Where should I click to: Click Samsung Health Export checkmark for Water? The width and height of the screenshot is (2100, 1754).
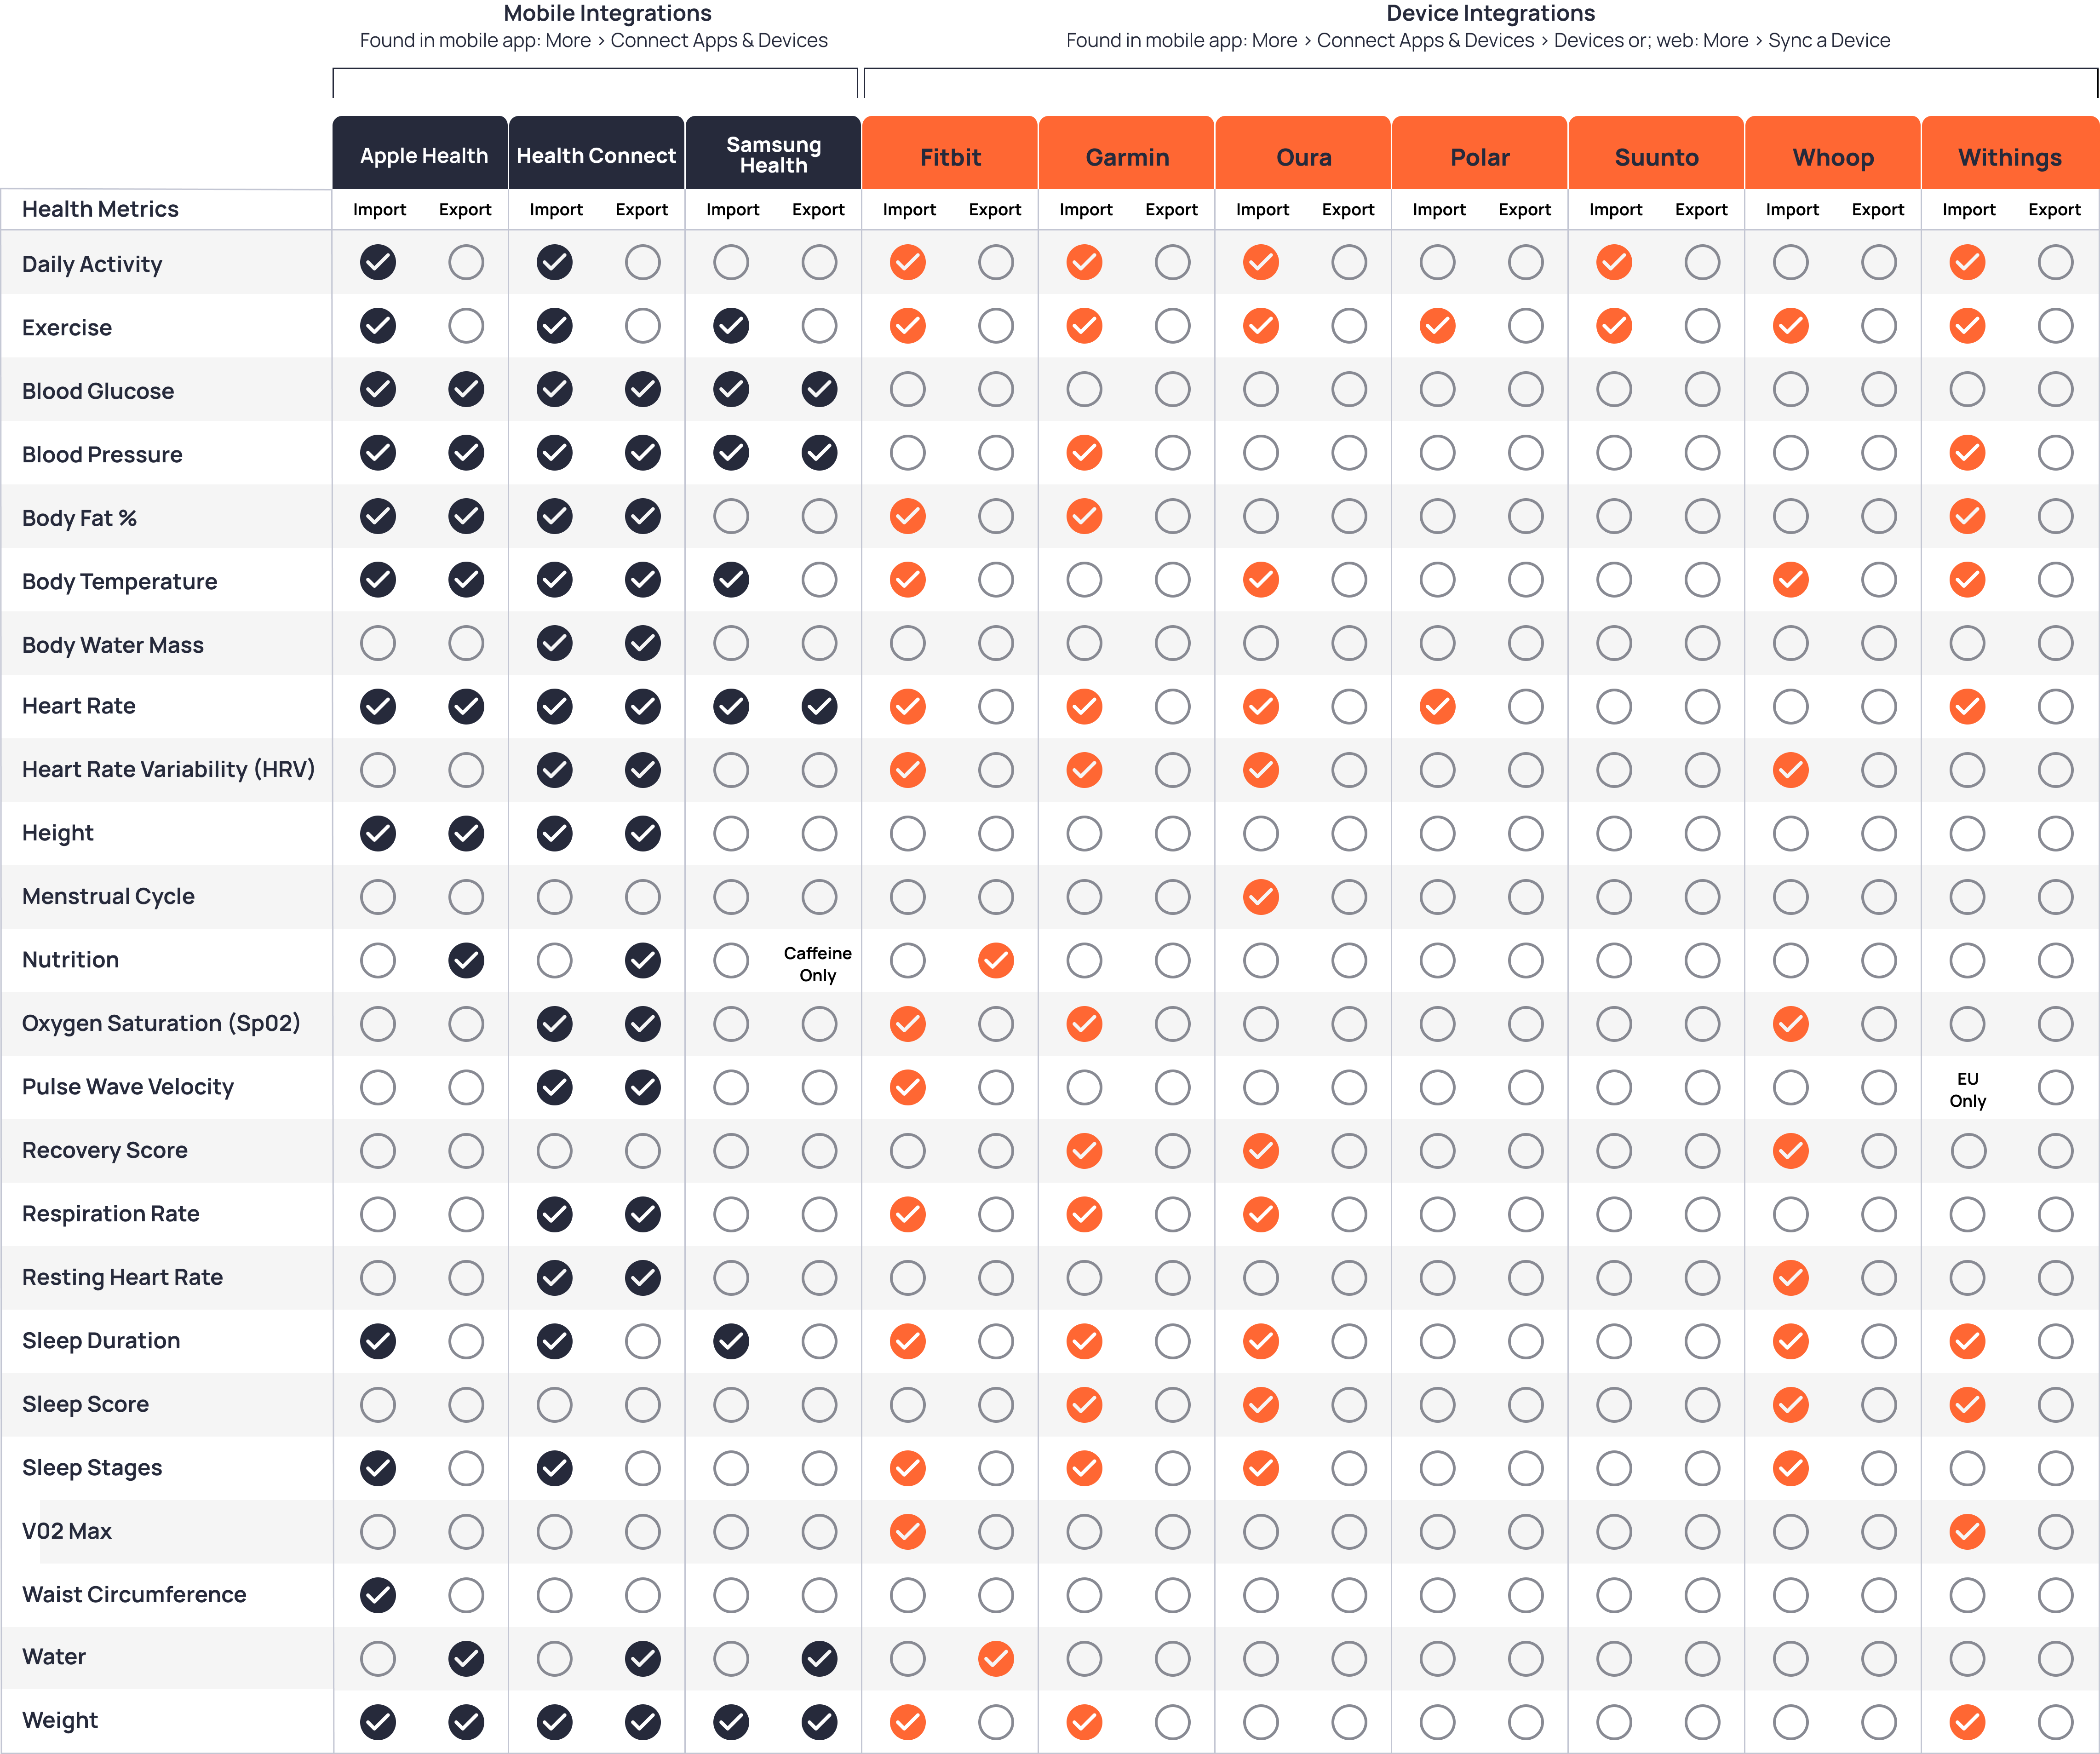tap(819, 1659)
